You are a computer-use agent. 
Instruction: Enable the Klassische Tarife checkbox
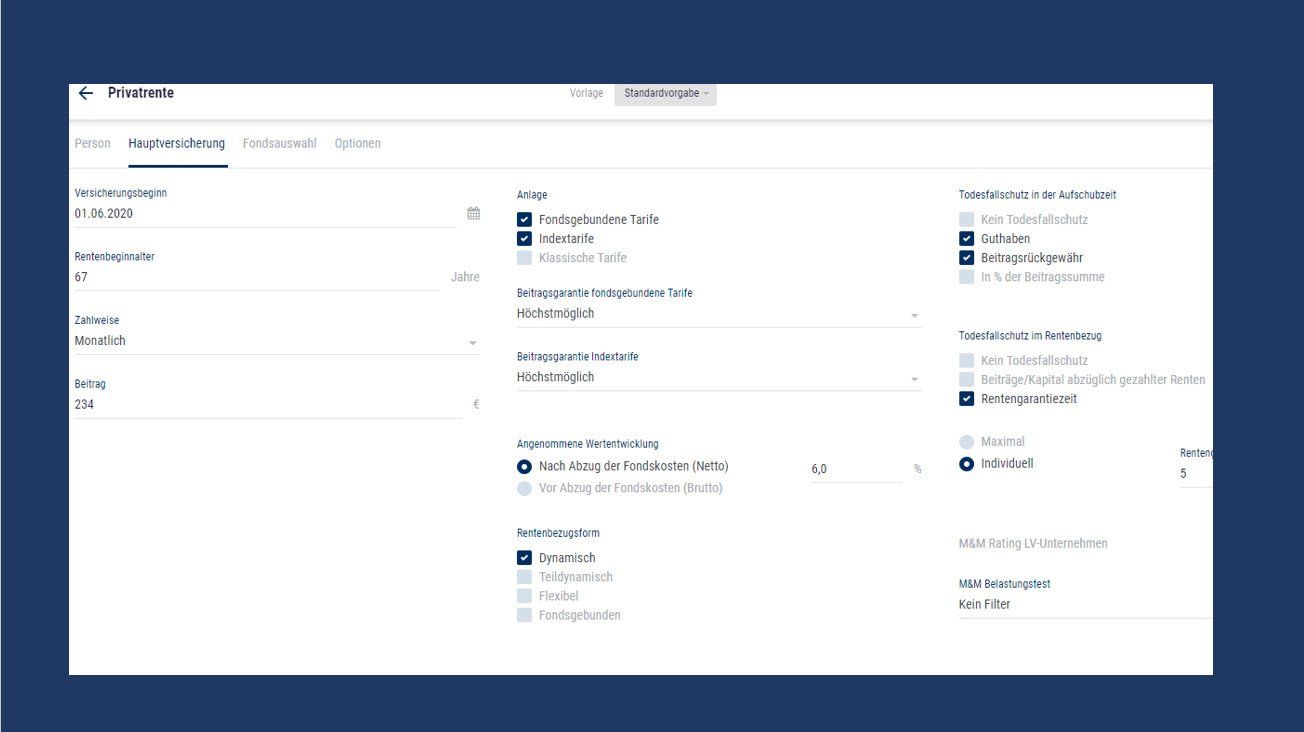pos(525,258)
